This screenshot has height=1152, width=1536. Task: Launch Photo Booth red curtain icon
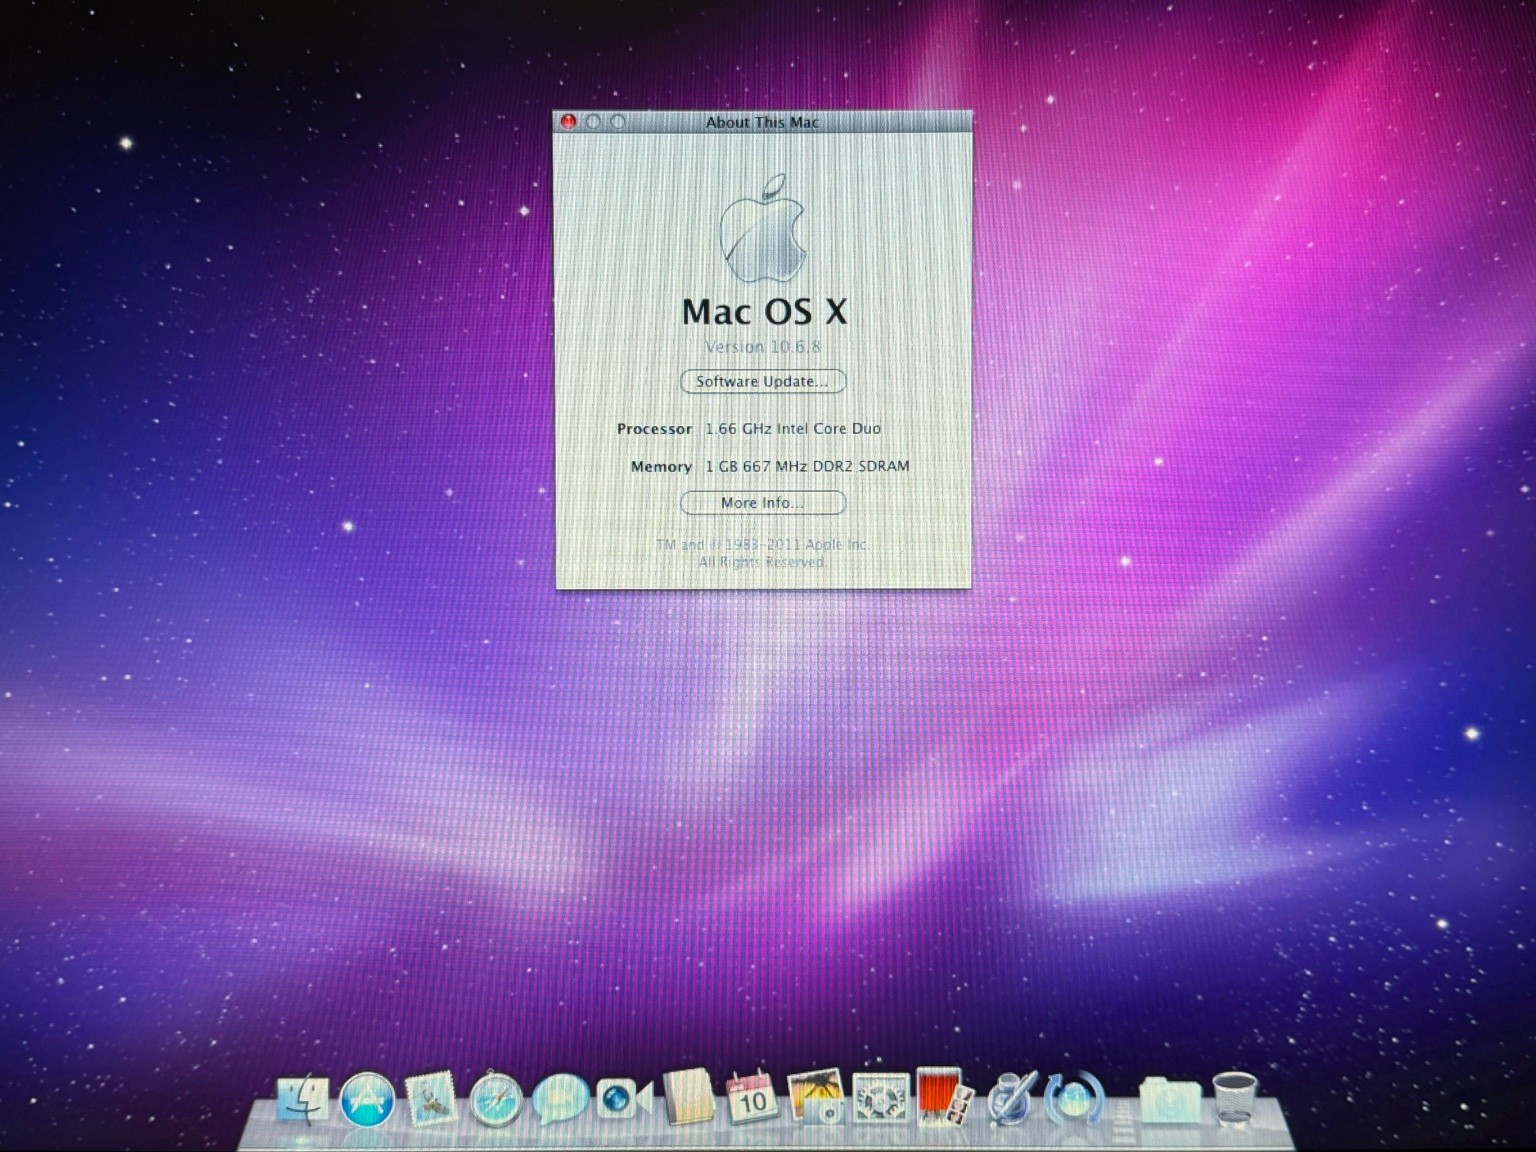(x=943, y=1097)
